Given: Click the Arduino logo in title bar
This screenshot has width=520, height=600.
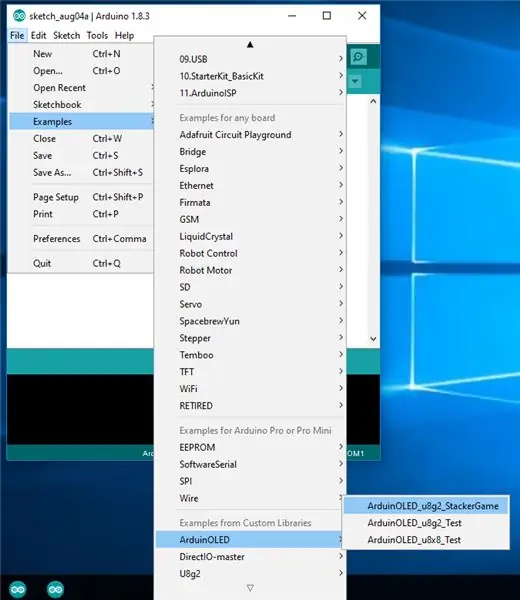Looking at the screenshot, I should 19,16.
